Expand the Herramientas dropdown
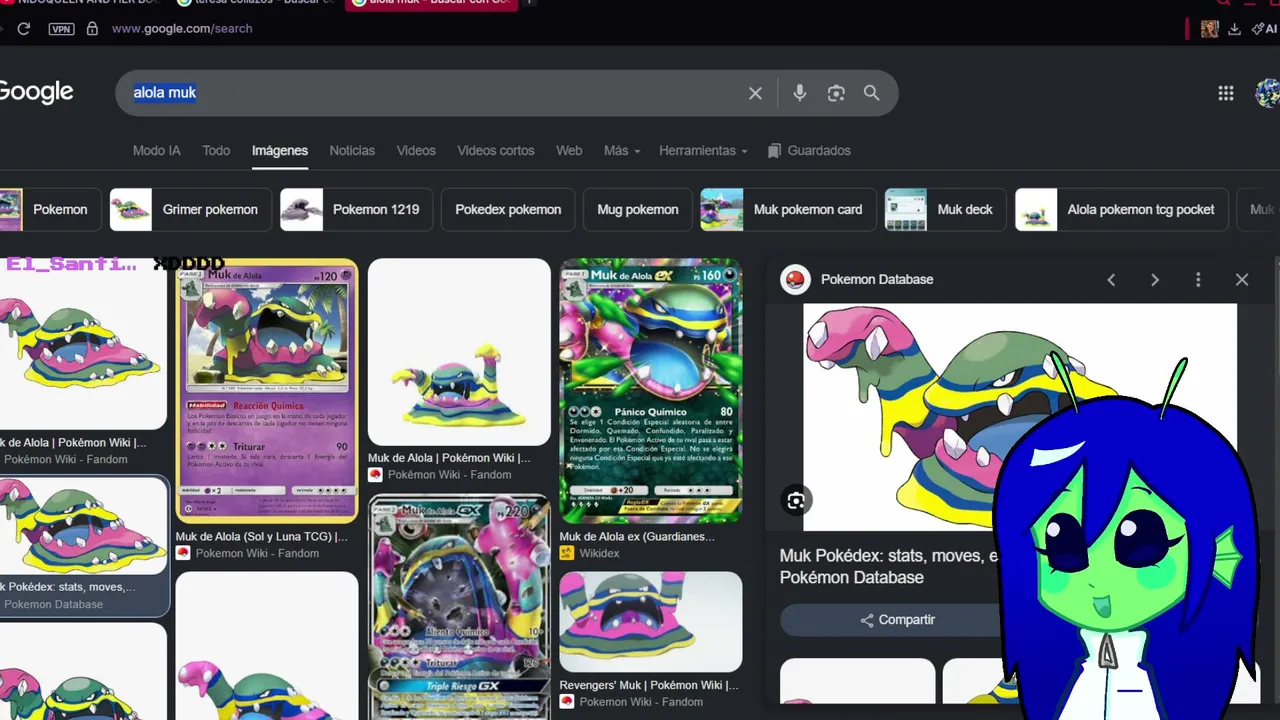 click(703, 150)
